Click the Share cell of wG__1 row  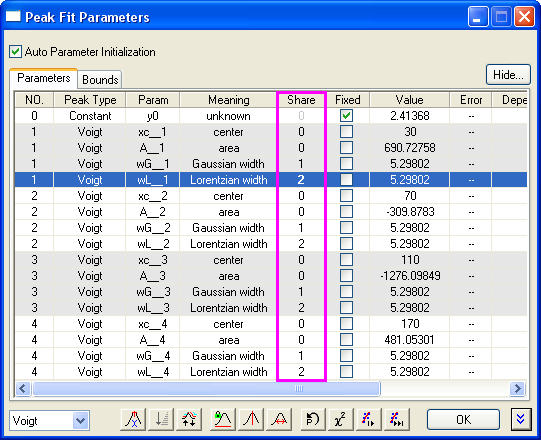pos(301,164)
